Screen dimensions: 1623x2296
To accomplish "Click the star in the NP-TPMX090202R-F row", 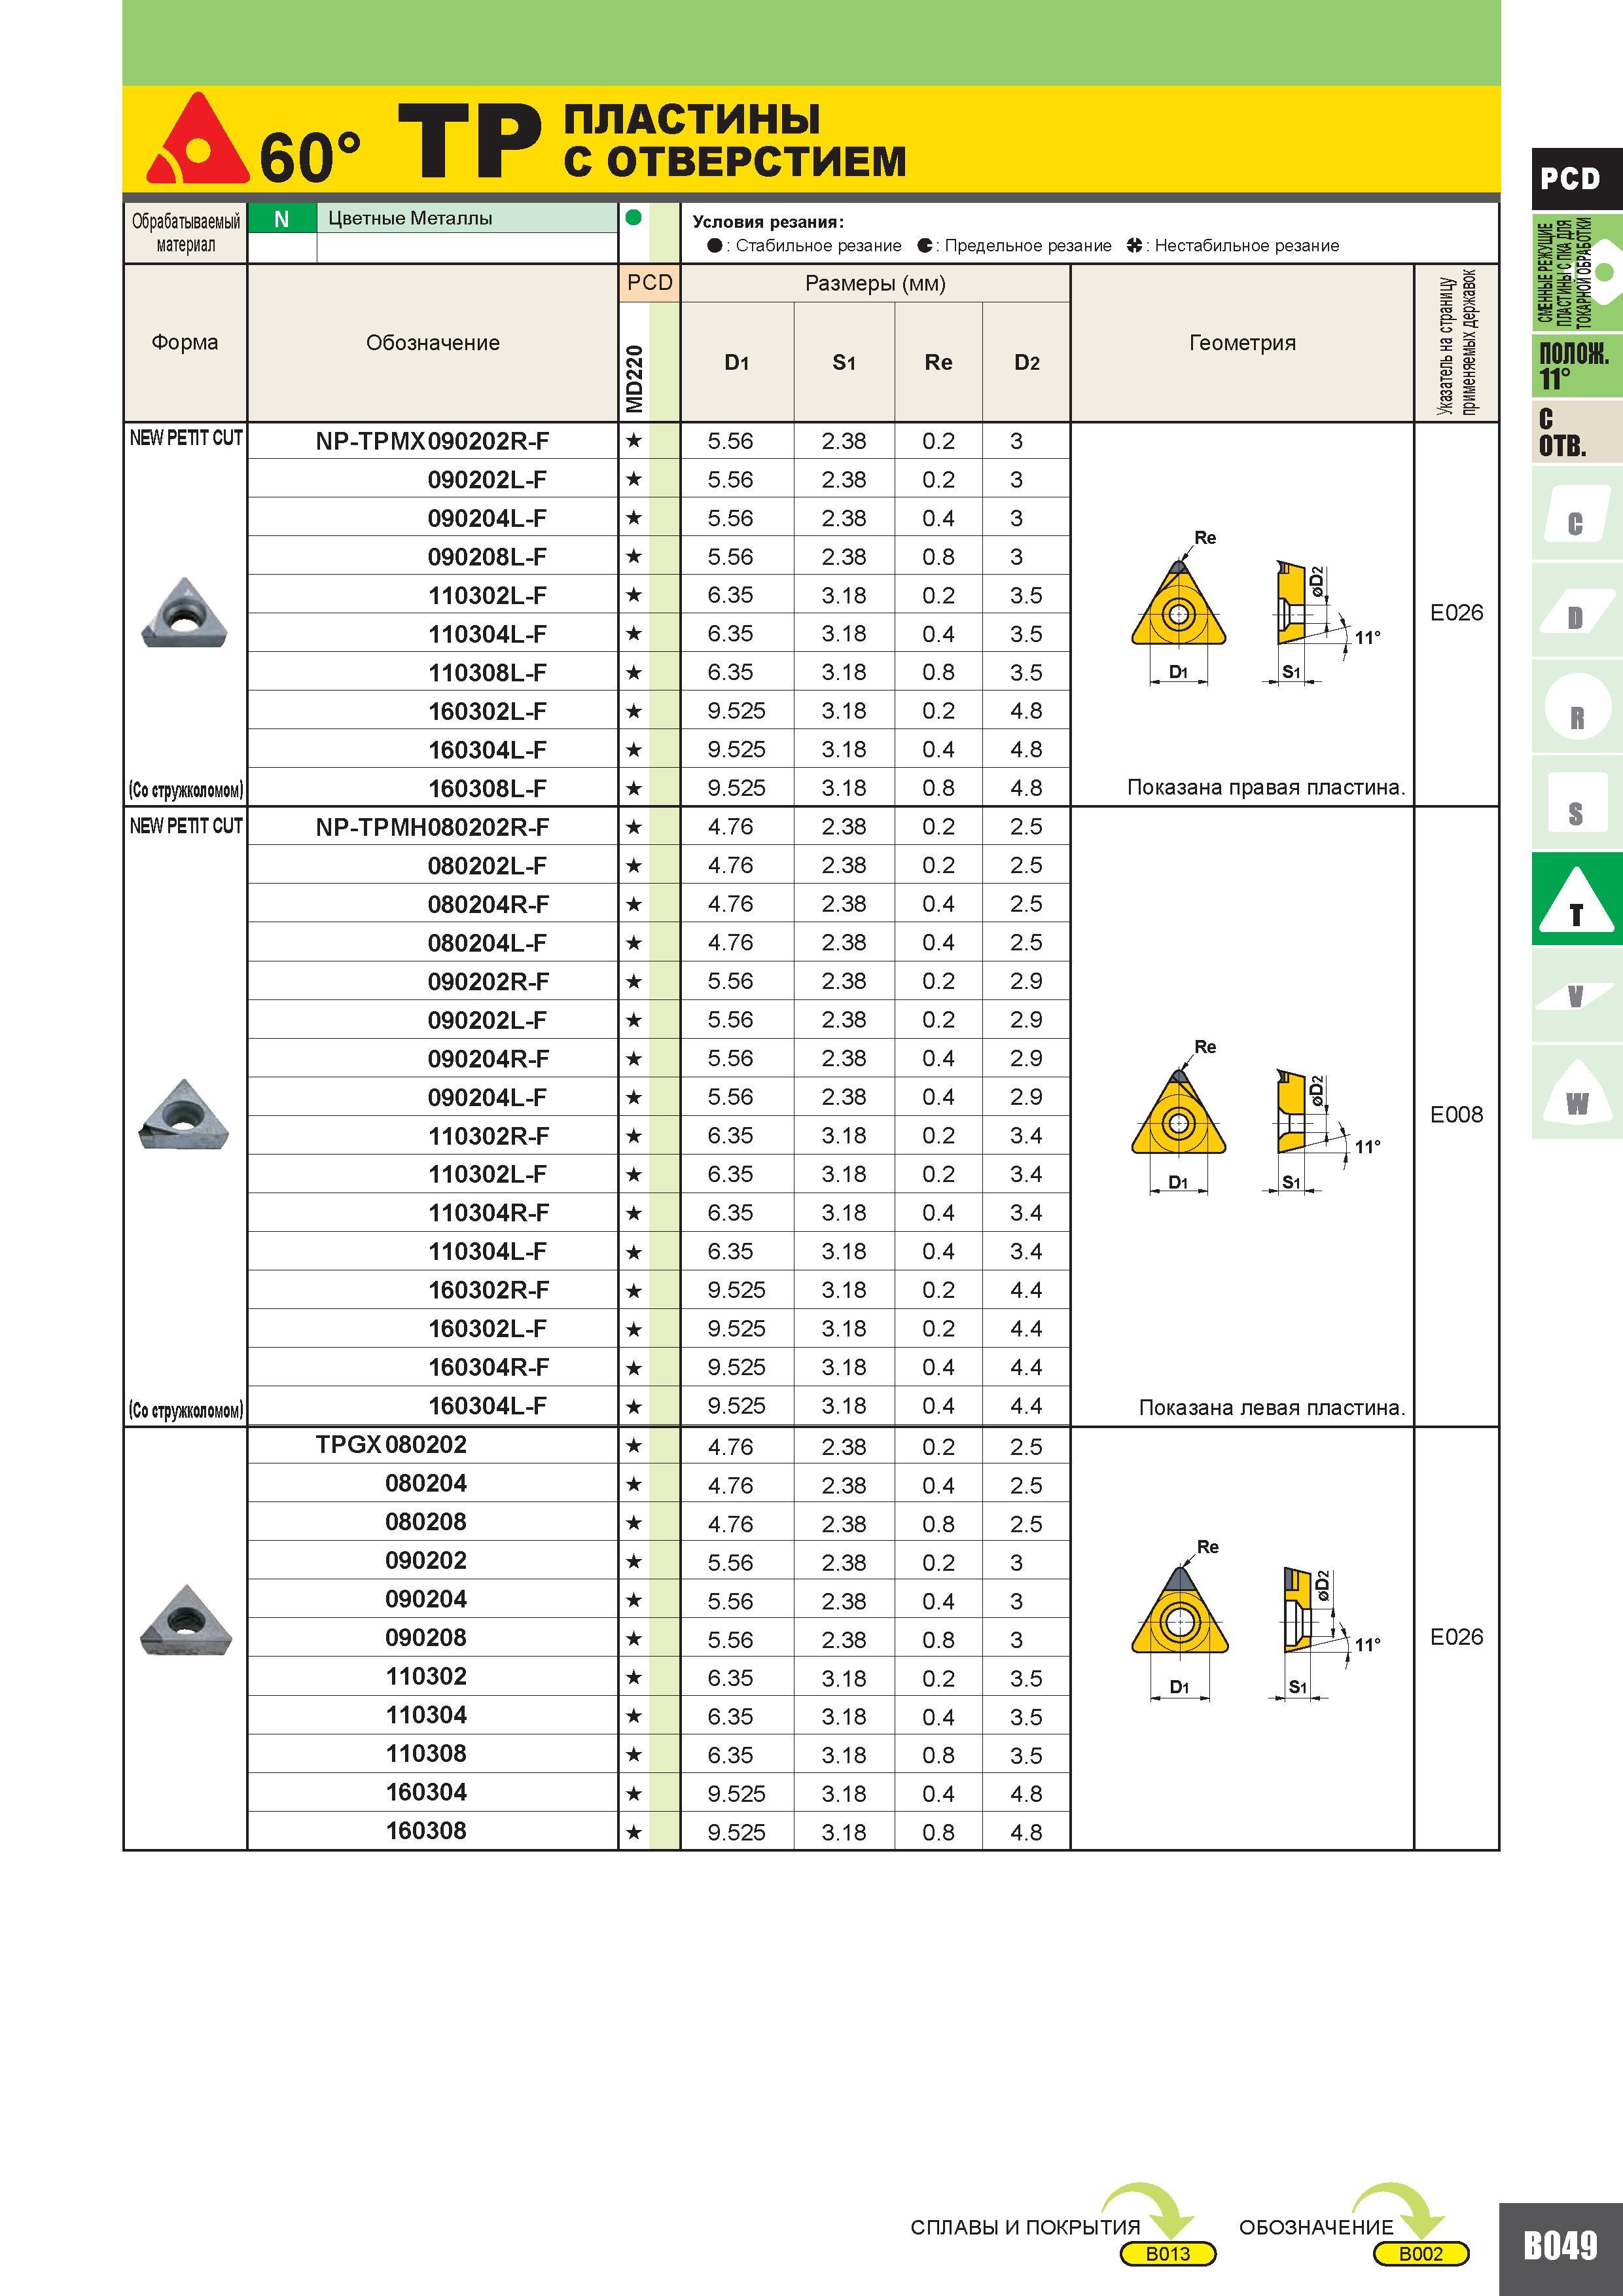I will (633, 441).
